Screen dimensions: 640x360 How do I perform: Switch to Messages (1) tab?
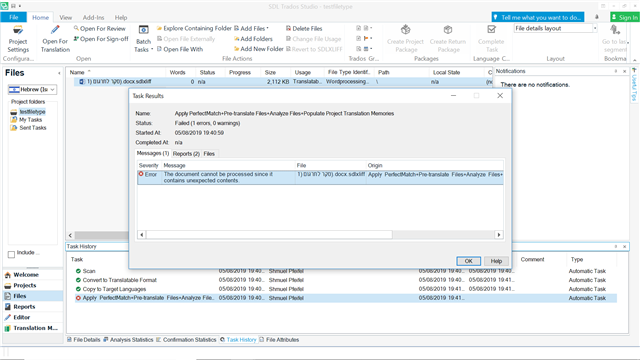(153, 153)
